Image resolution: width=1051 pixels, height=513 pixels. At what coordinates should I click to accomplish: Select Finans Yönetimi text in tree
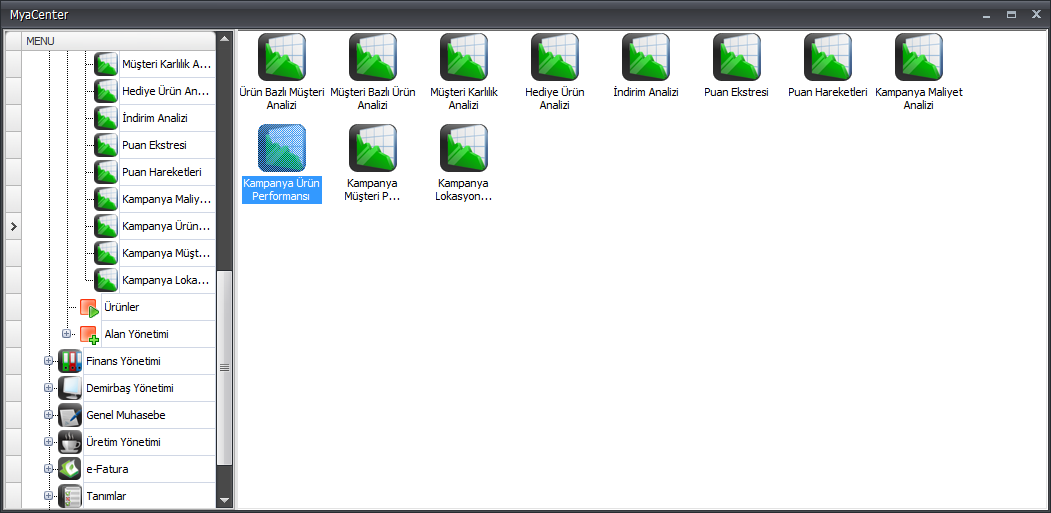123,361
